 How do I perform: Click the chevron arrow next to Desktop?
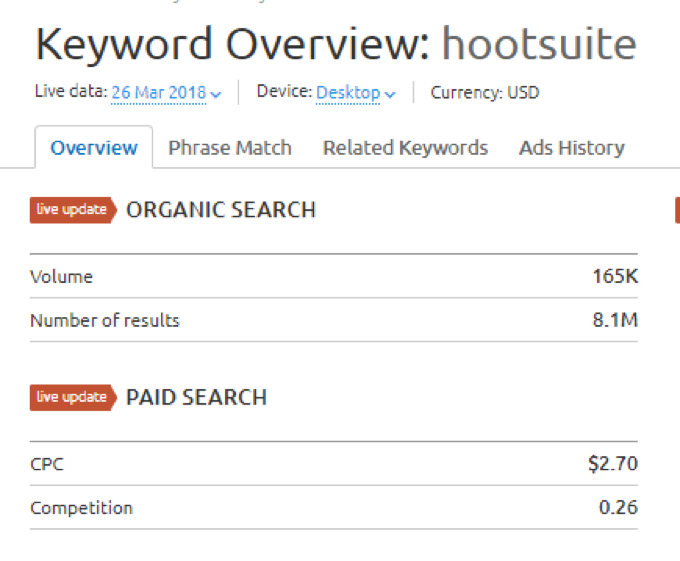click(390, 94)
